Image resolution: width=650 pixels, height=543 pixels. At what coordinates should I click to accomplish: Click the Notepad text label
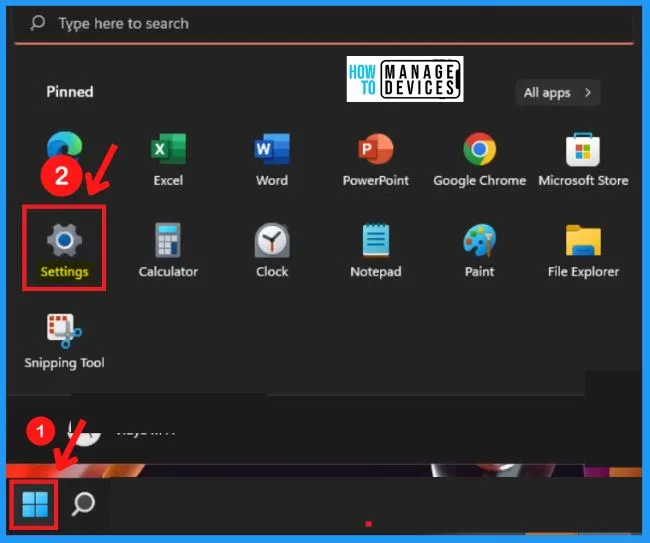(x=376, y=272)
